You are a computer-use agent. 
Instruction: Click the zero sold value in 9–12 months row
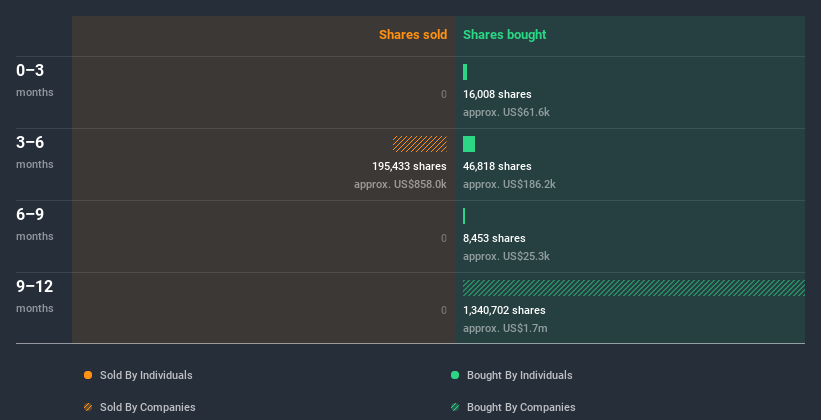point(444,310)
